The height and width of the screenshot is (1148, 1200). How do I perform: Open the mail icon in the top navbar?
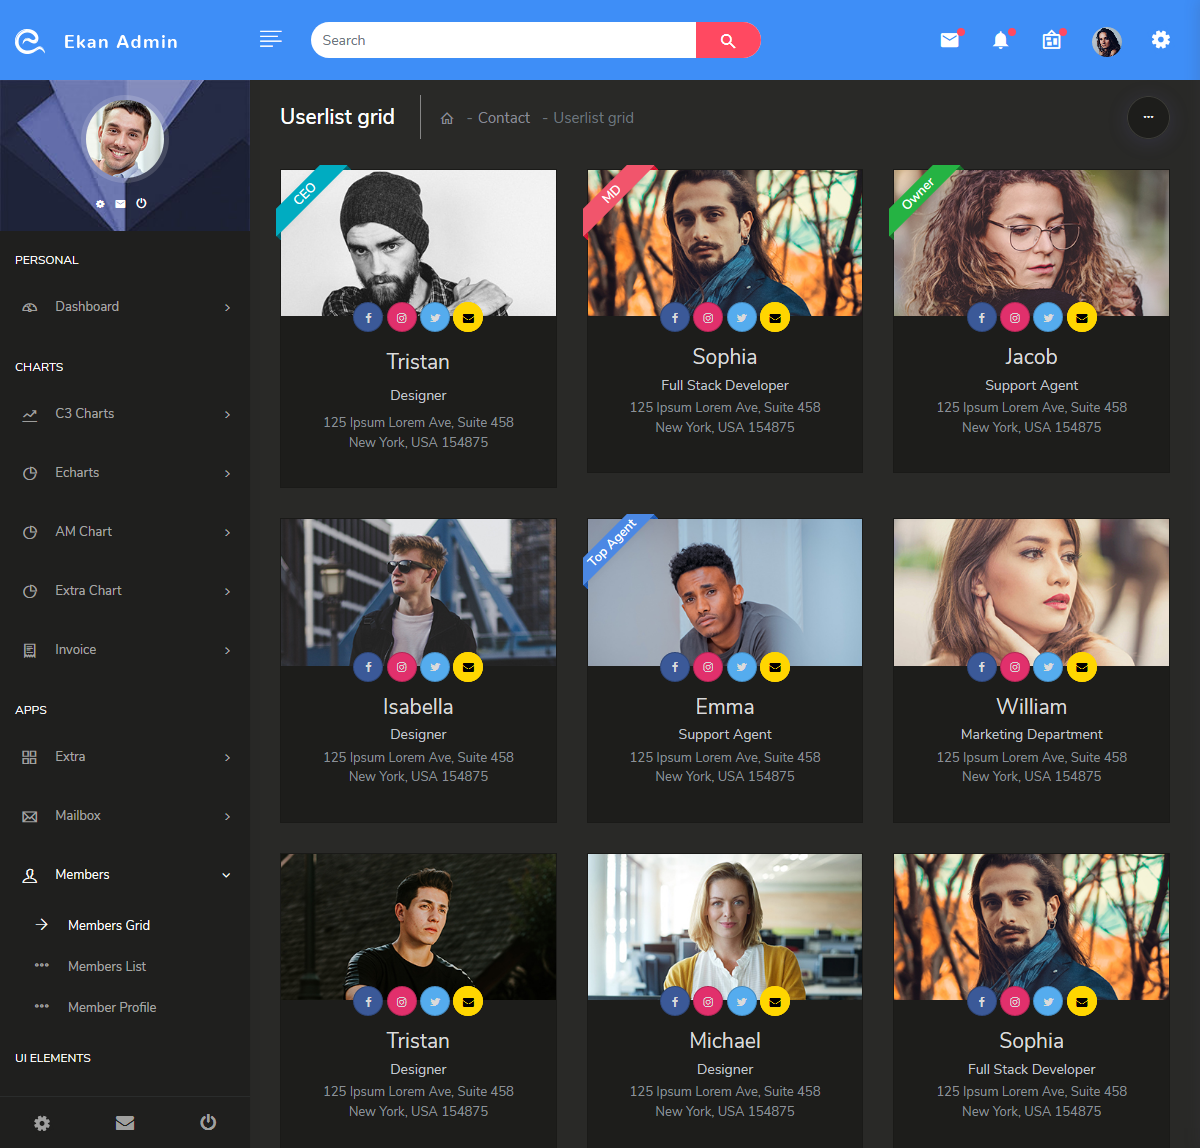(949, 40)
